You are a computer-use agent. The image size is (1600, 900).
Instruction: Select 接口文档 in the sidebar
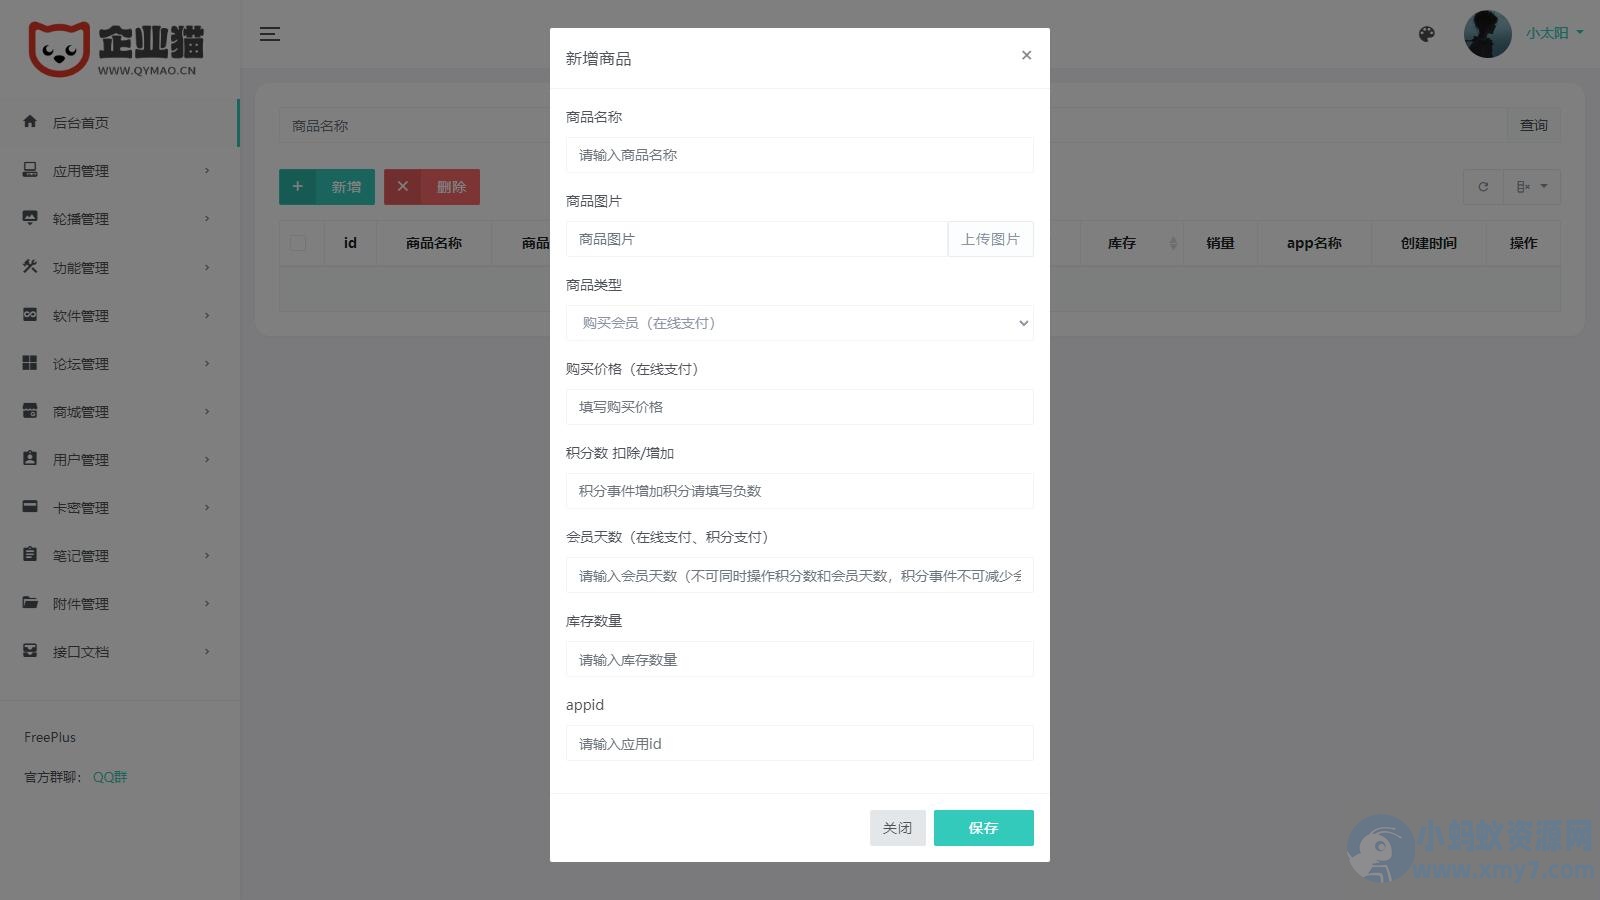point(80,651)
